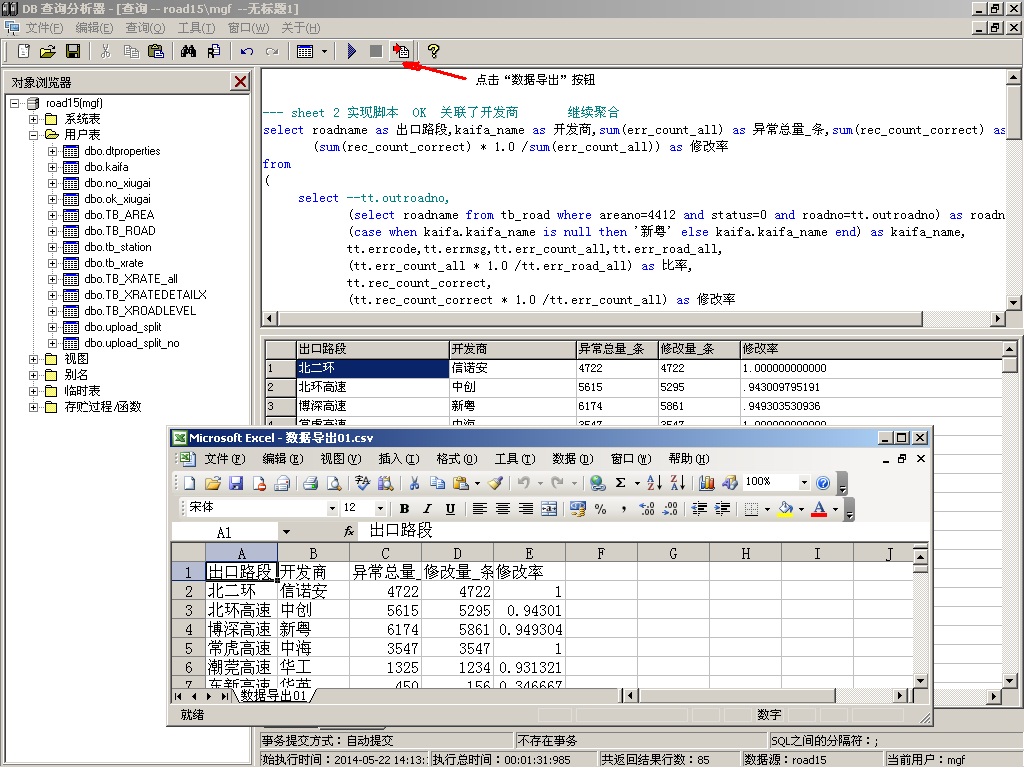Viewport: 1024px width, 768px height.
Task: Center align text in Excel
Action: 503,509
